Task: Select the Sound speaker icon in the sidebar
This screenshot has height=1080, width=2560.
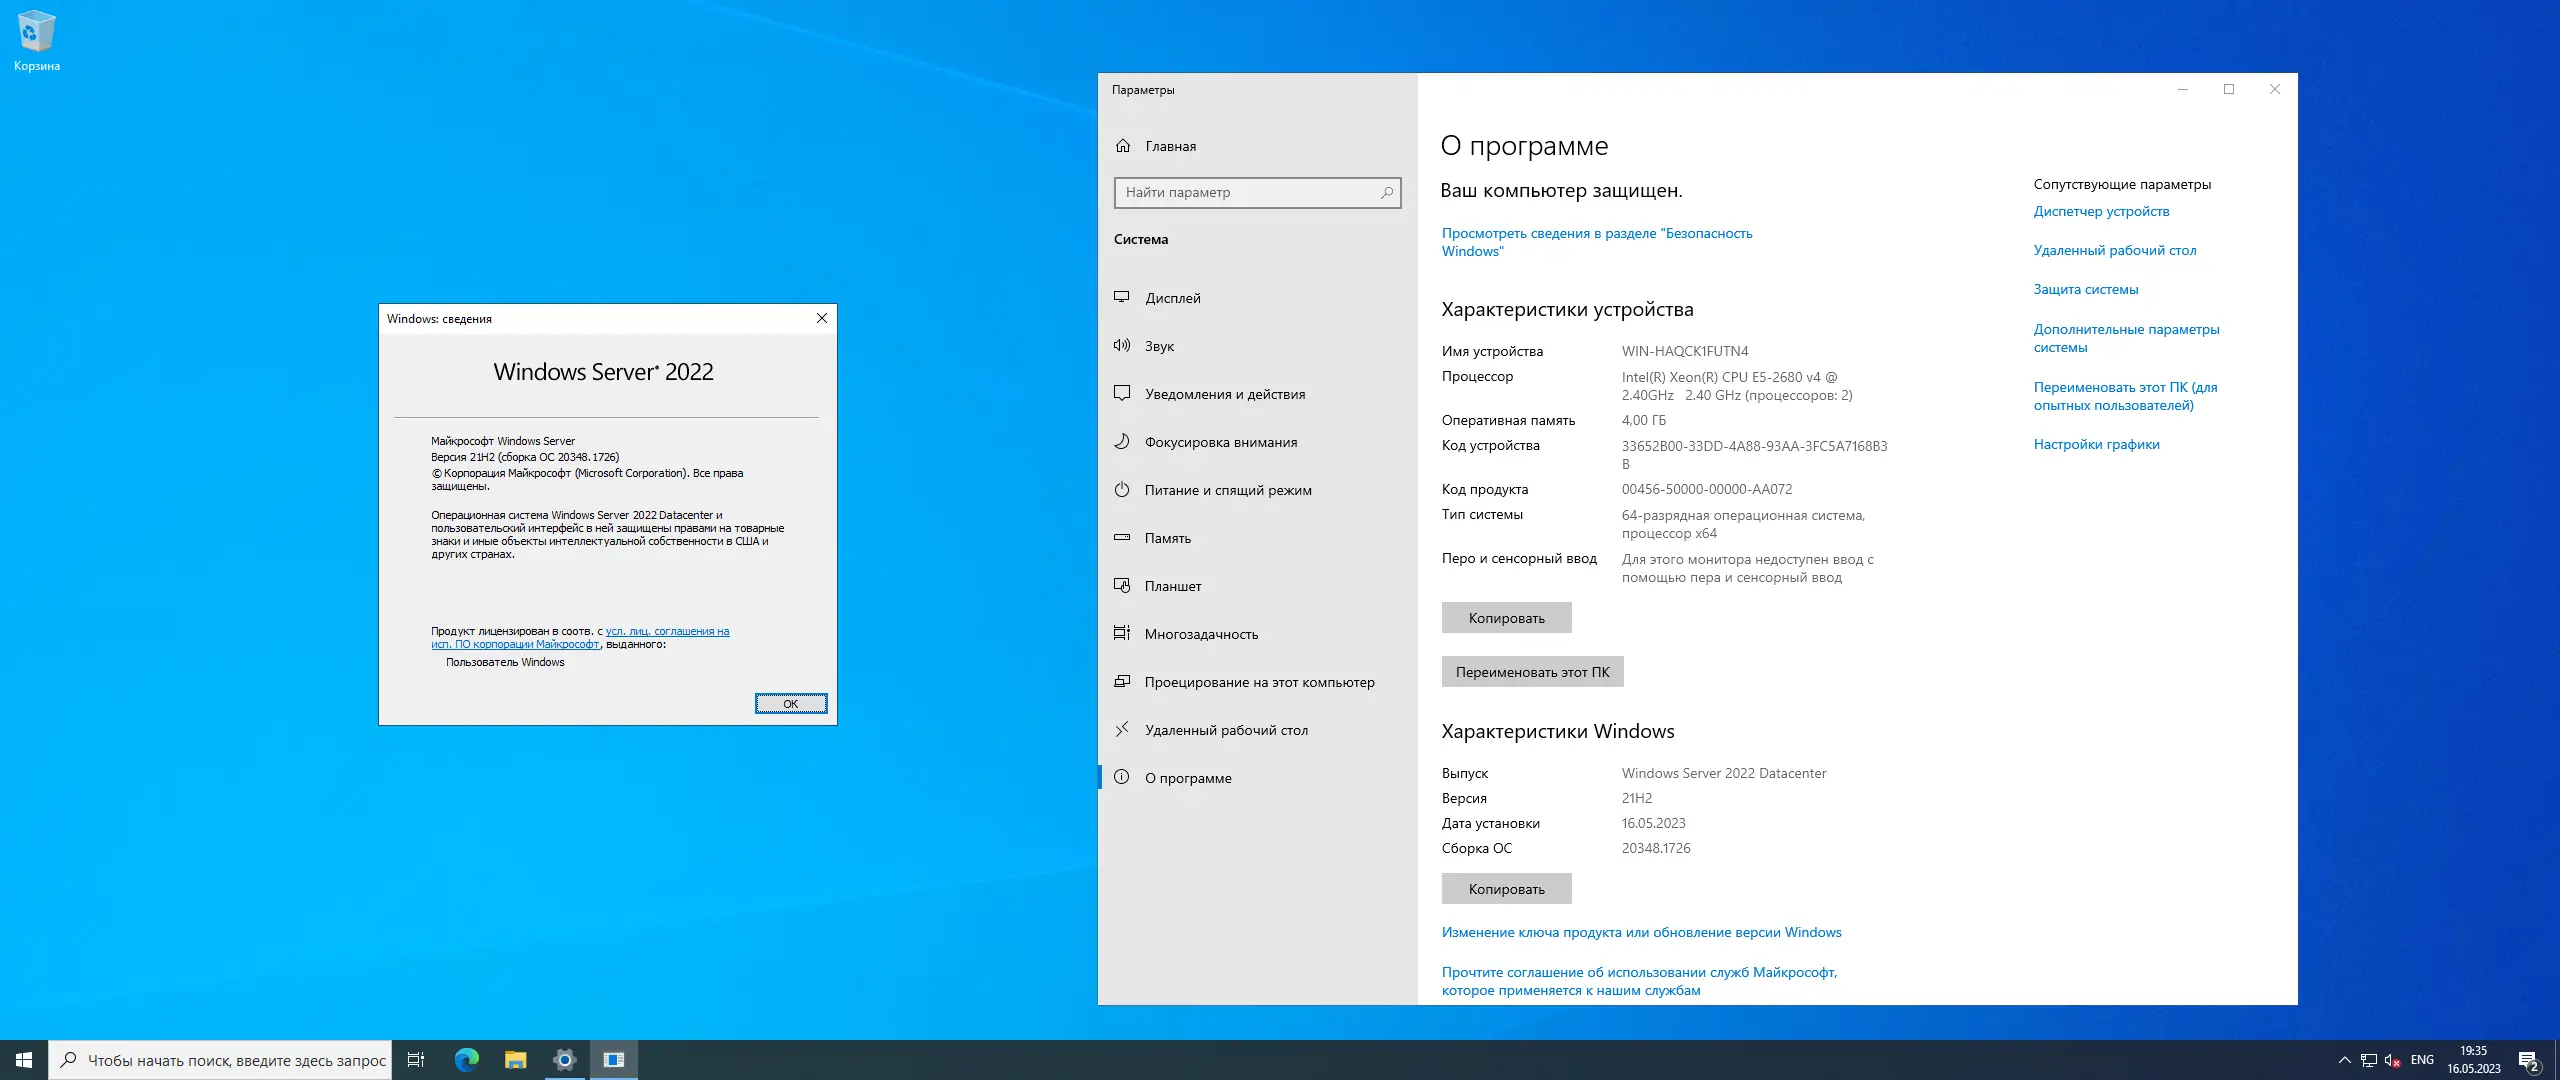Action: tap(1122, 346)
